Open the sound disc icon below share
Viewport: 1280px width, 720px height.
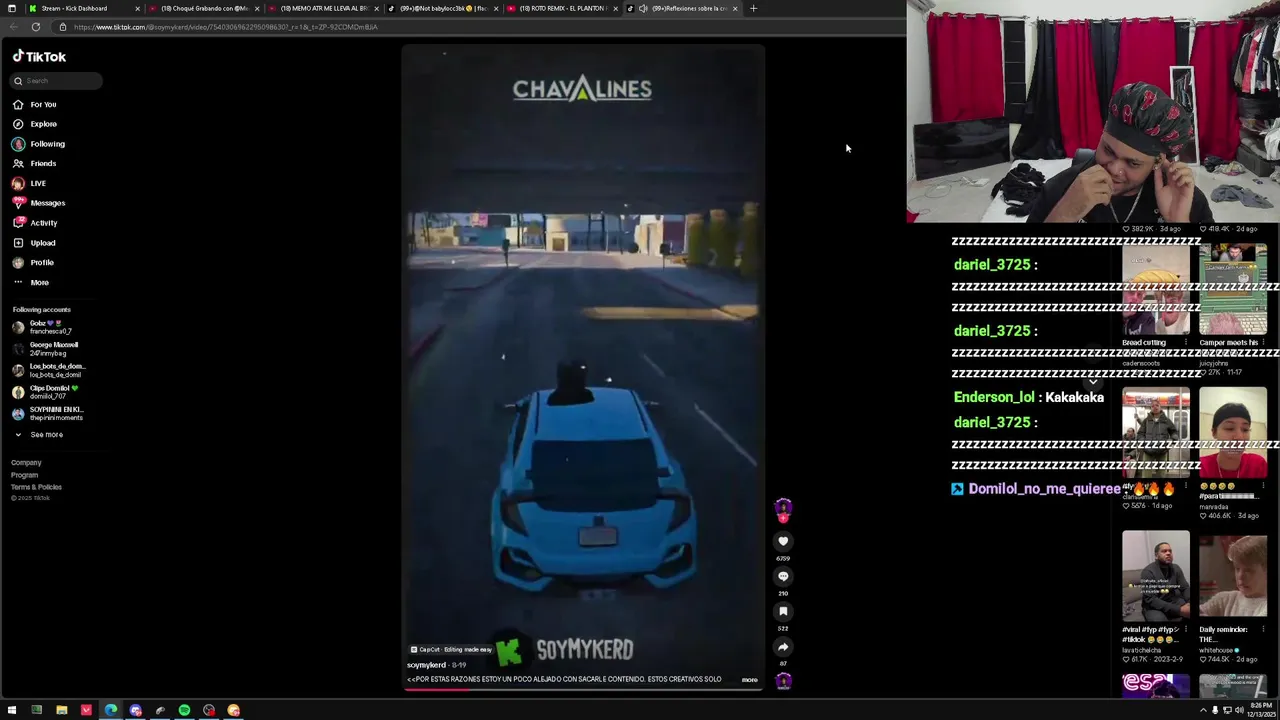[783, 681]
